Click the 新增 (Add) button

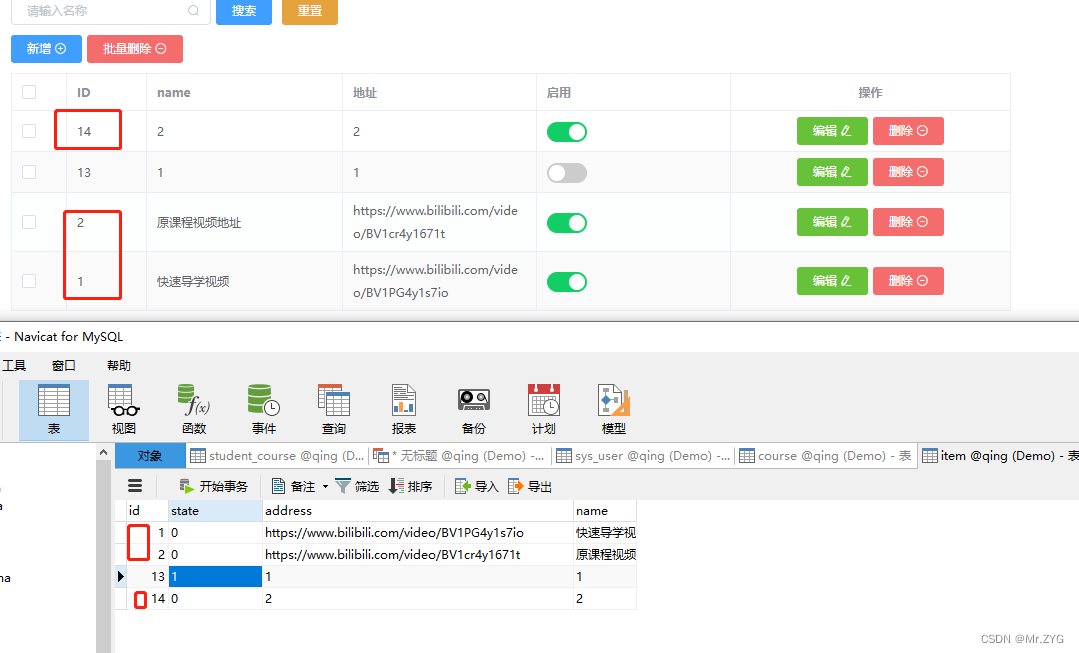click(46, 48)
